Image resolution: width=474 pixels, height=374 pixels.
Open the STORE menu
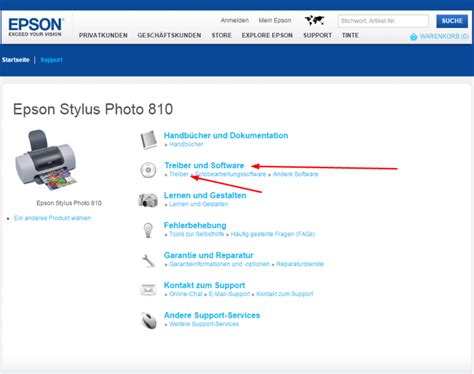click(x=221, y=35)
